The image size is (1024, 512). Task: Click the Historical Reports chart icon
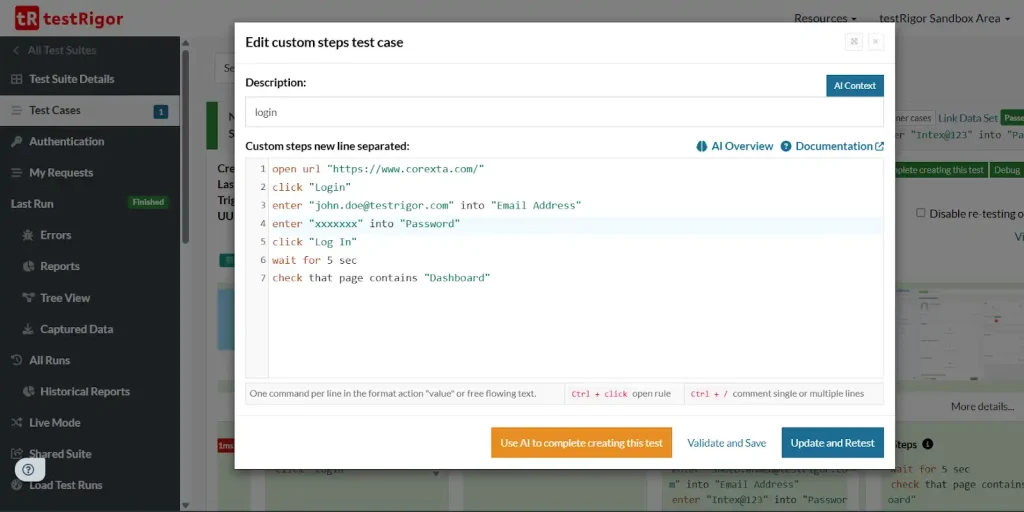[x=28, y=392]
